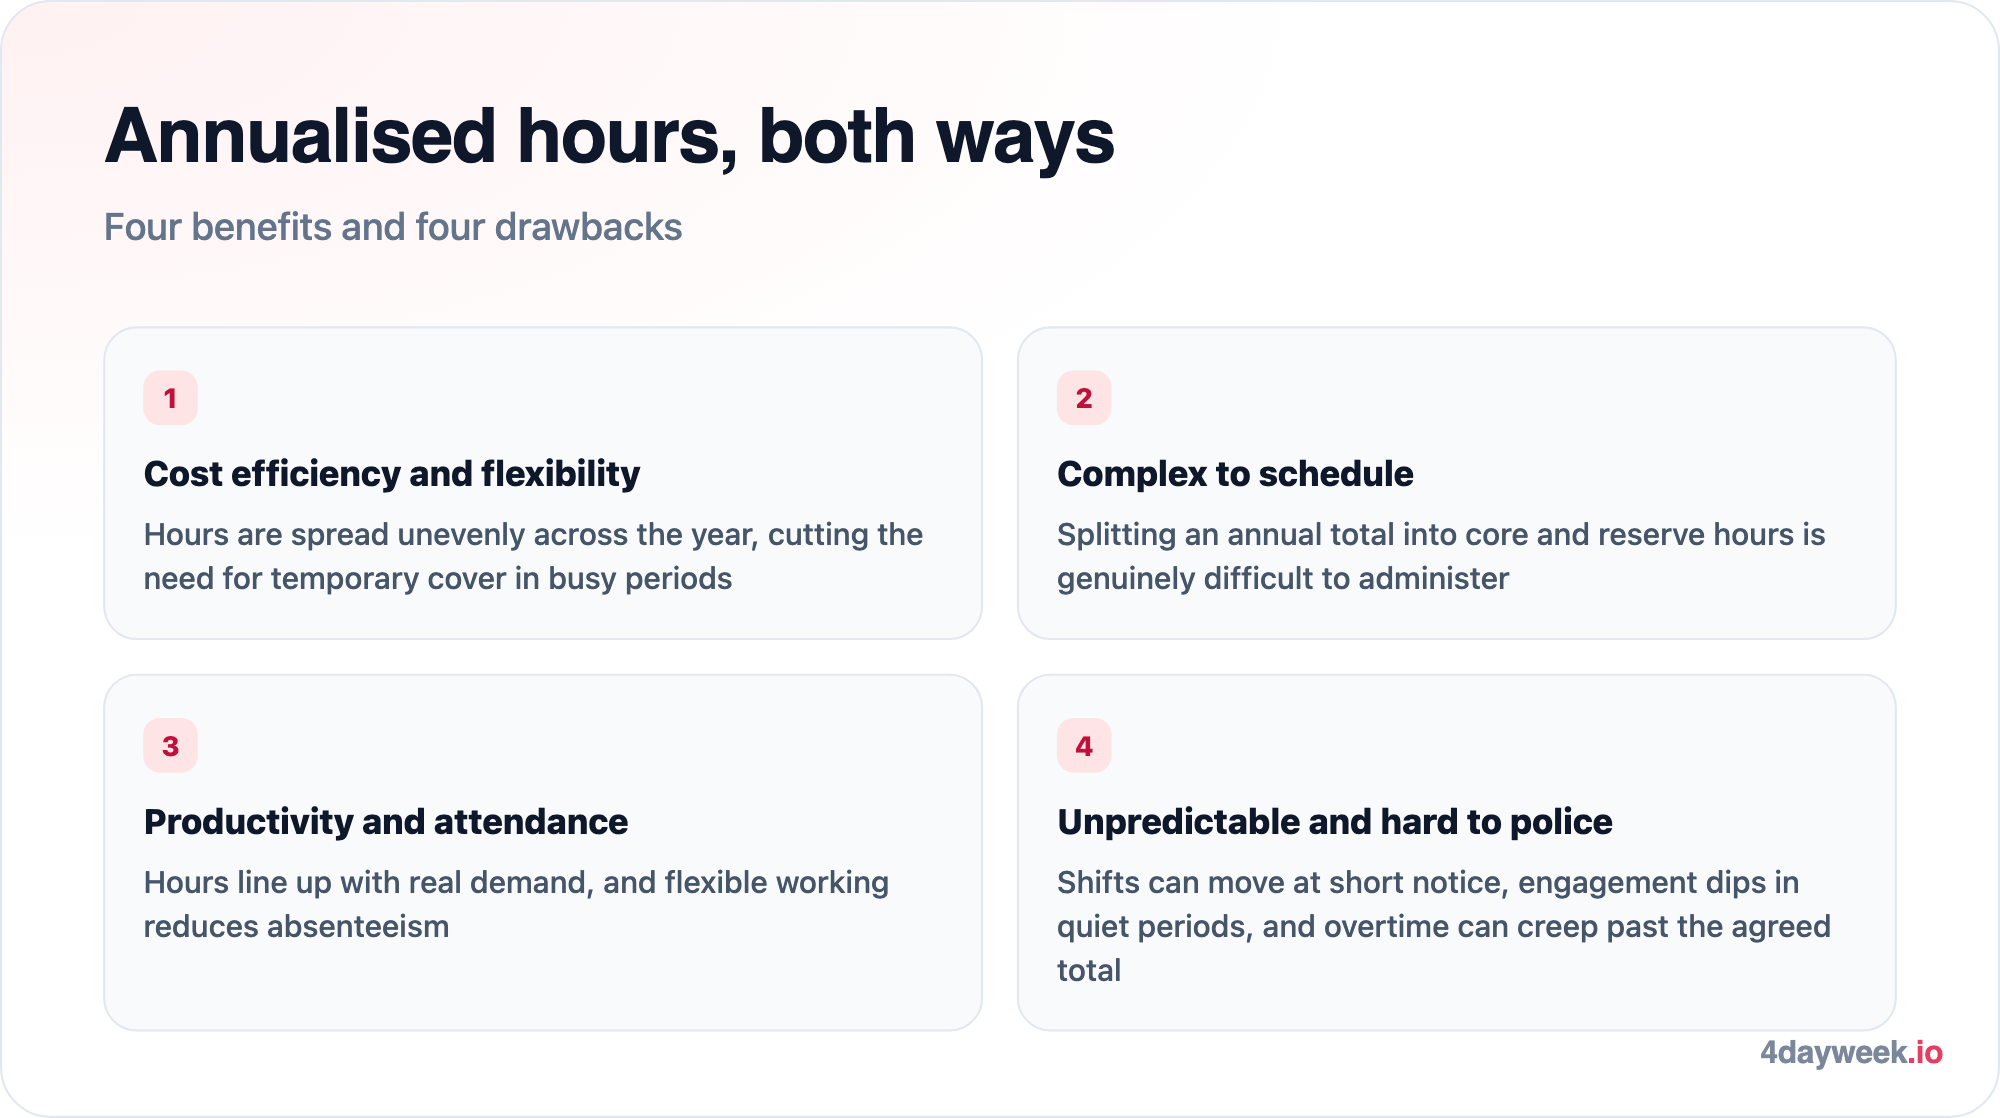The image size is (2000, 1118).
Task: Click the number 2 badge icon
Action: tap(1084, 398)
